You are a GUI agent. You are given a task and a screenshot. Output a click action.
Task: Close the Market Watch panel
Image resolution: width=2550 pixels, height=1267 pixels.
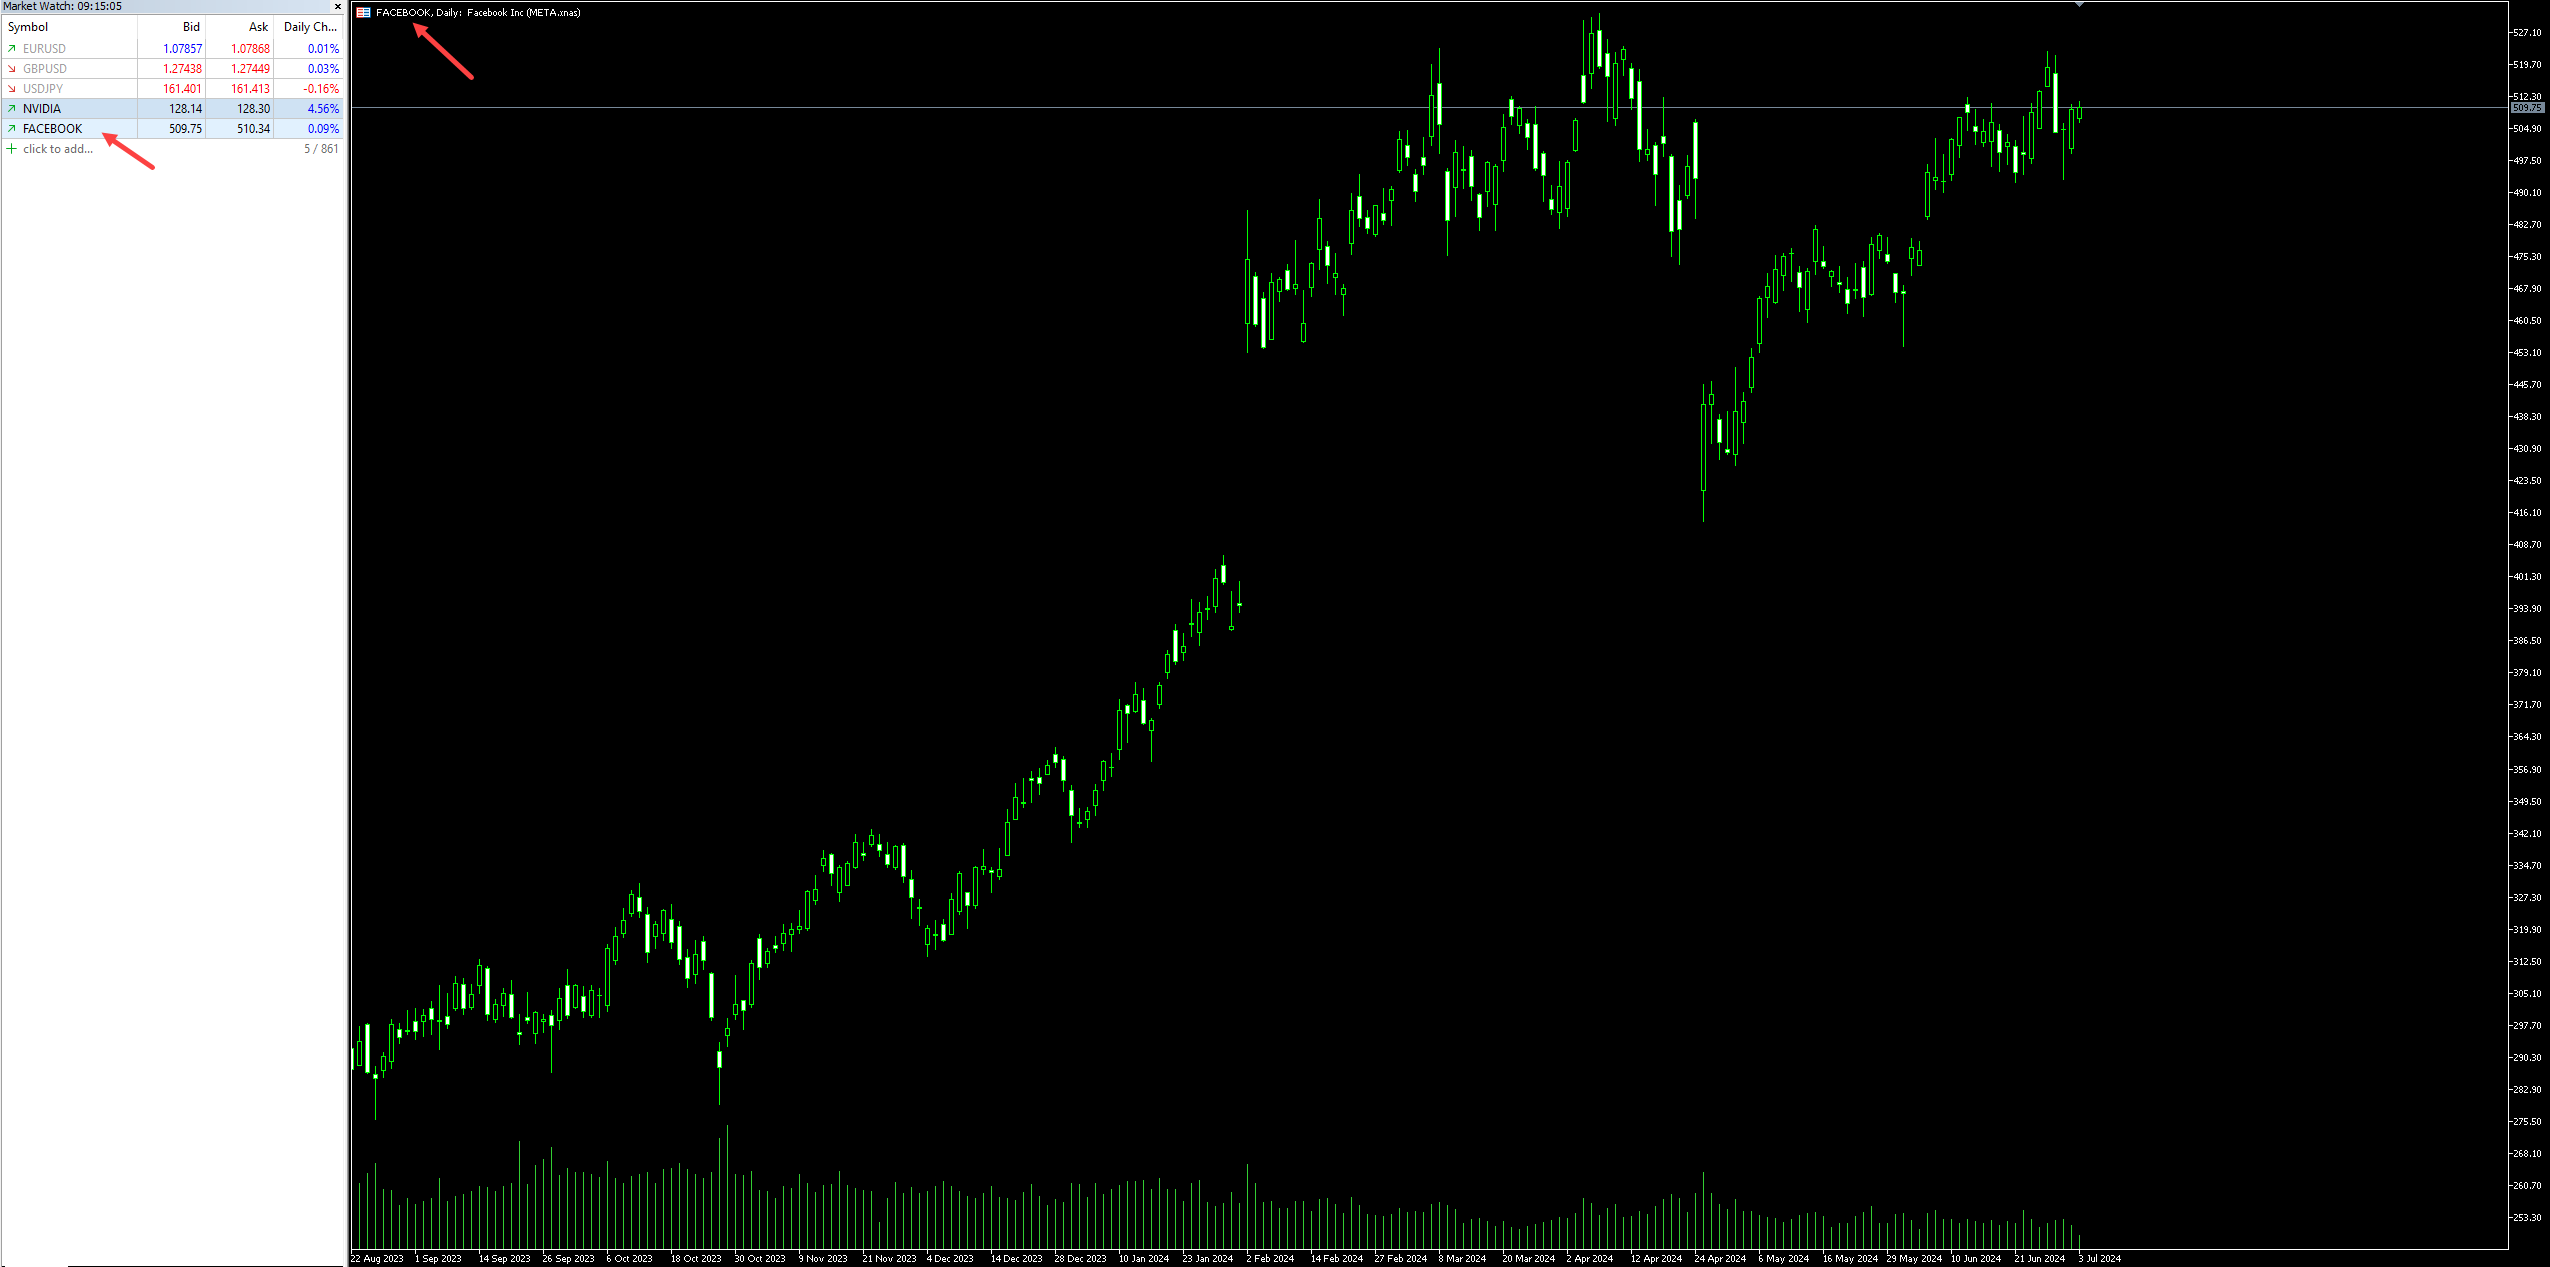tap(338, 6)
